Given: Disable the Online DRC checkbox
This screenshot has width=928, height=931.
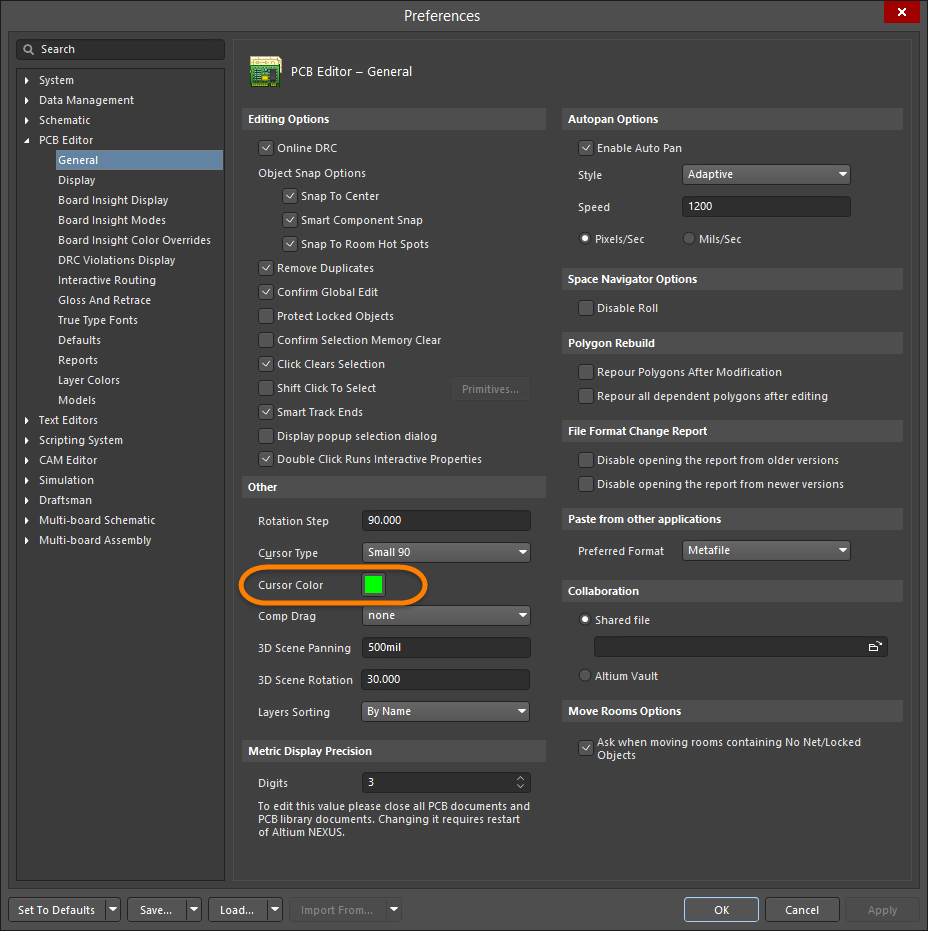Looking at the screenshot, I should click(266, 148).
